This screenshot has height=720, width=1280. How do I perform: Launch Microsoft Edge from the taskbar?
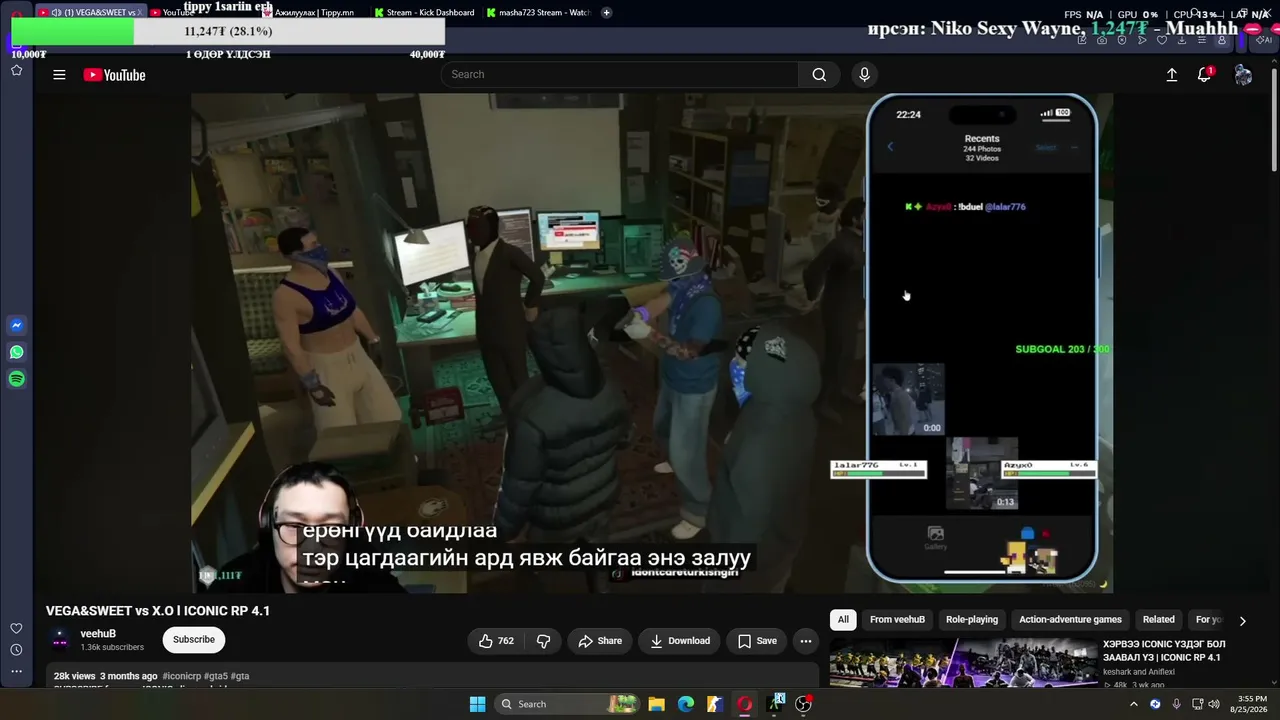click(686, 704)
